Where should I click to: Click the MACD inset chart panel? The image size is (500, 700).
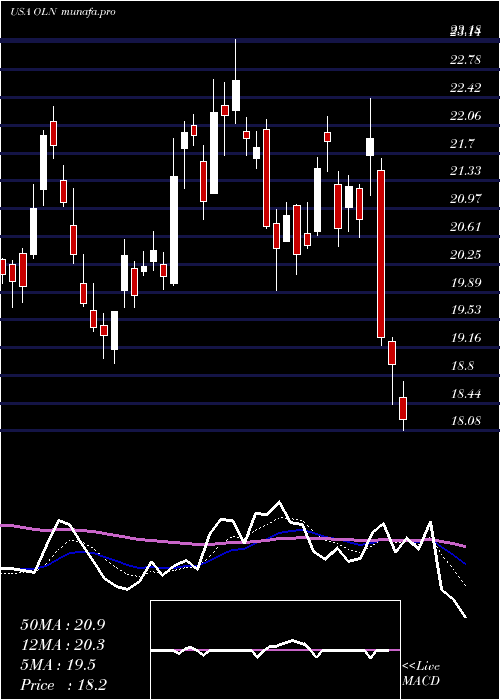275,650
